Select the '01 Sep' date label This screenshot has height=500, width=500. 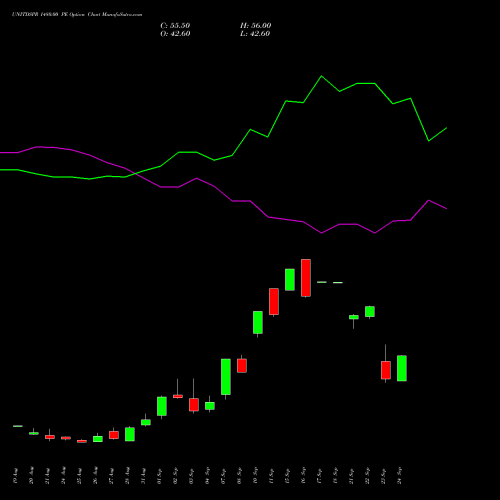160,476
